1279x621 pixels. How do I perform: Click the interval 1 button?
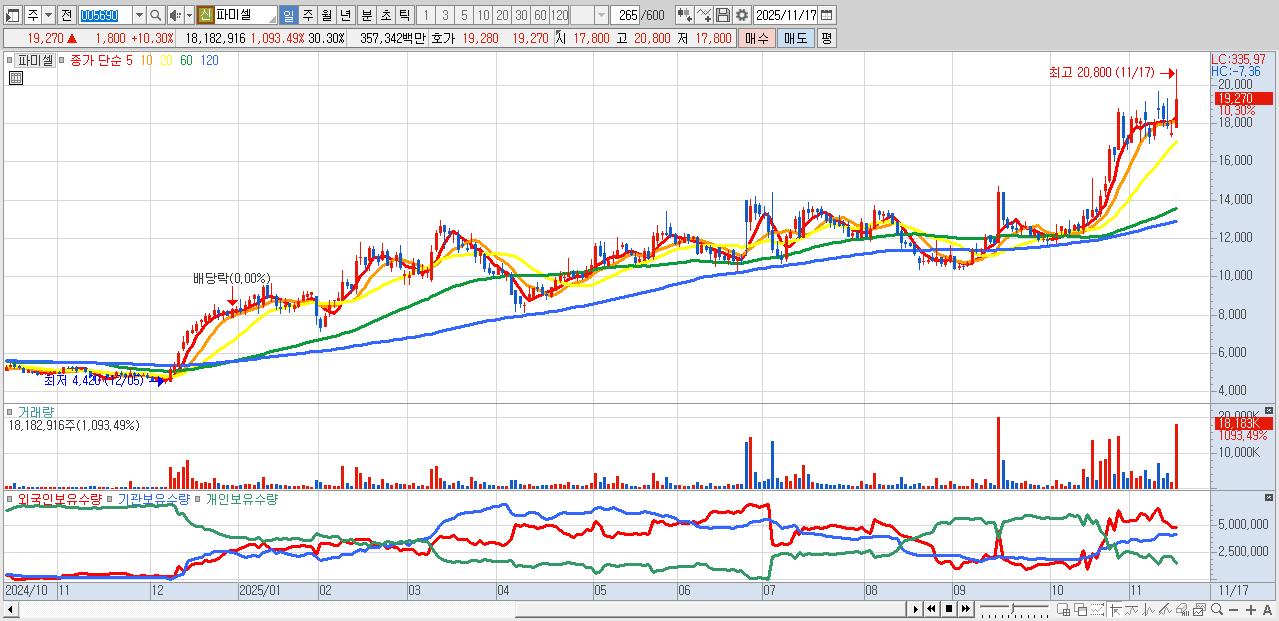425,15
